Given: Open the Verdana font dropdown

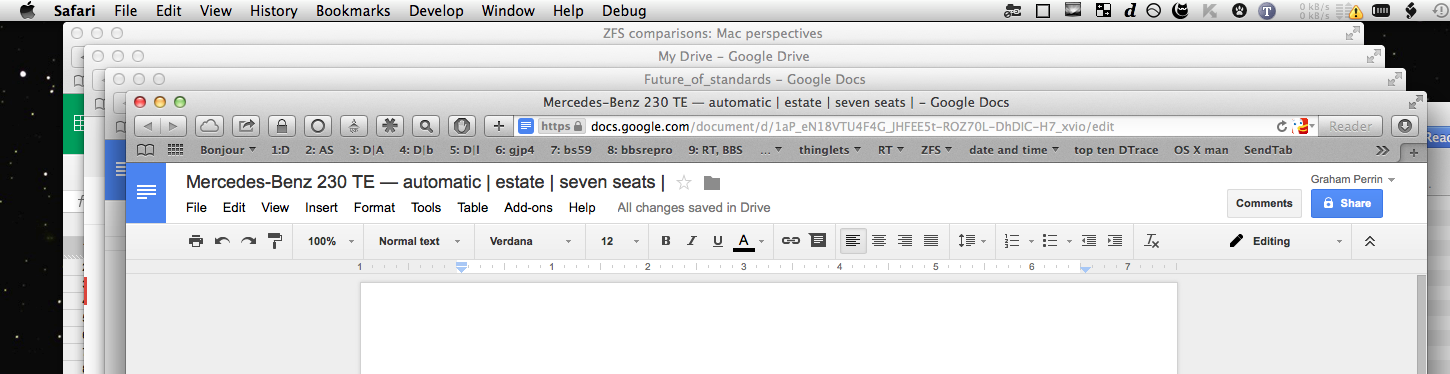Looking at the screenshot, I should 528,241.
